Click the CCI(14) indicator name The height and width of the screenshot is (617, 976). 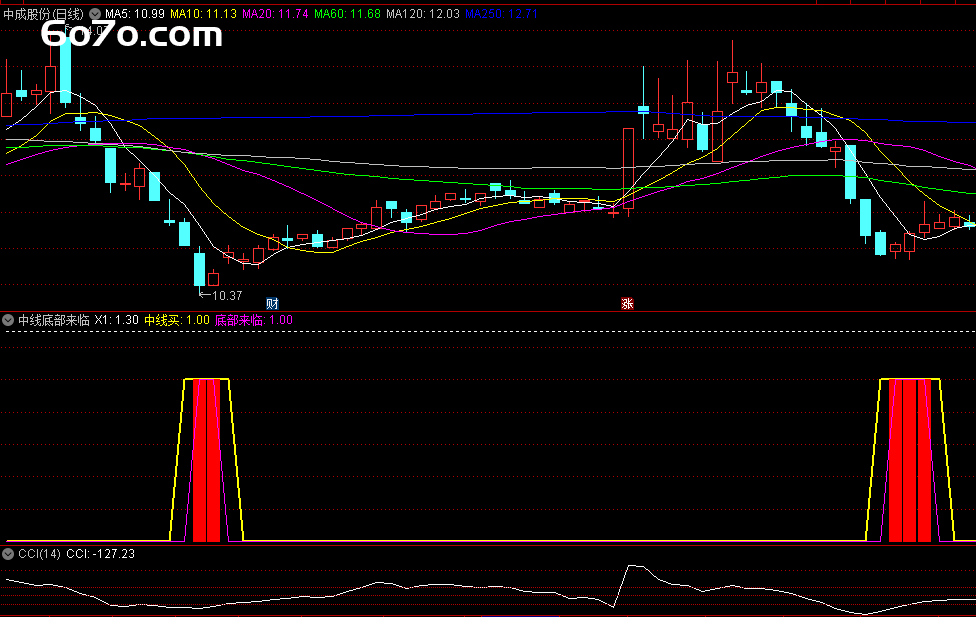click(x=39, y=553)
